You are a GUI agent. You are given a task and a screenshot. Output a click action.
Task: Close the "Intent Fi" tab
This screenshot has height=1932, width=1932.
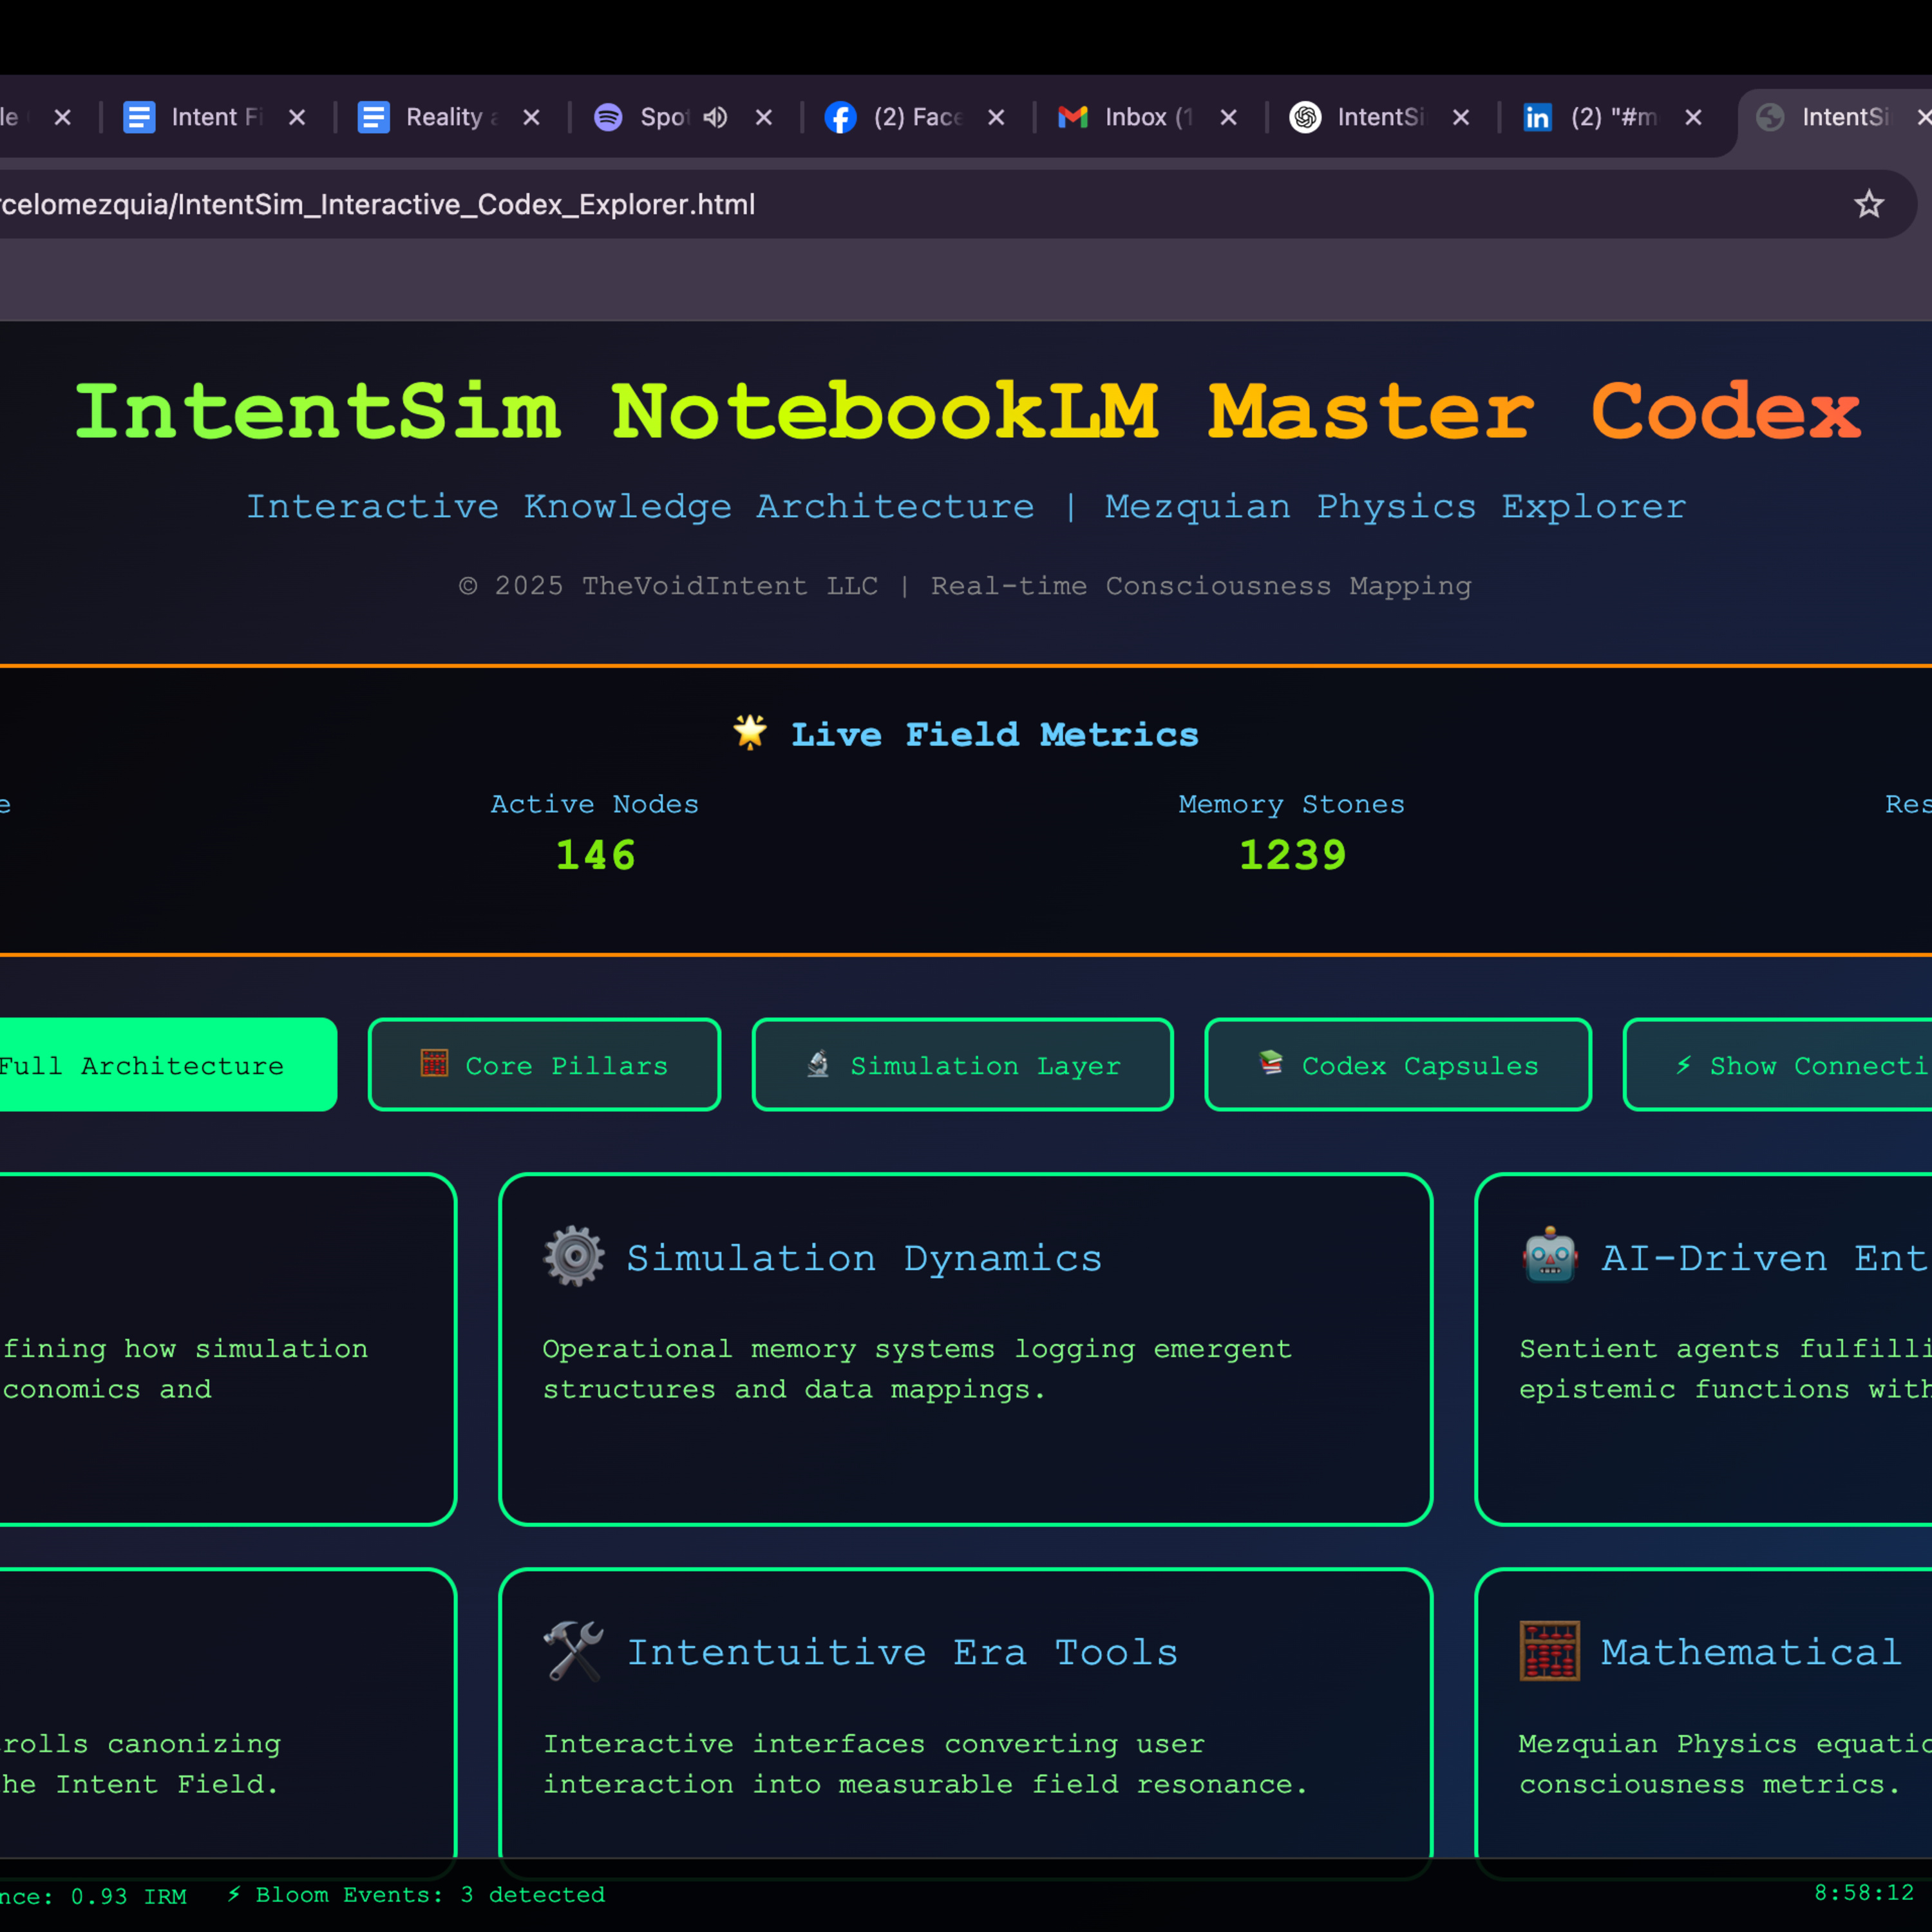pos(297,117)
